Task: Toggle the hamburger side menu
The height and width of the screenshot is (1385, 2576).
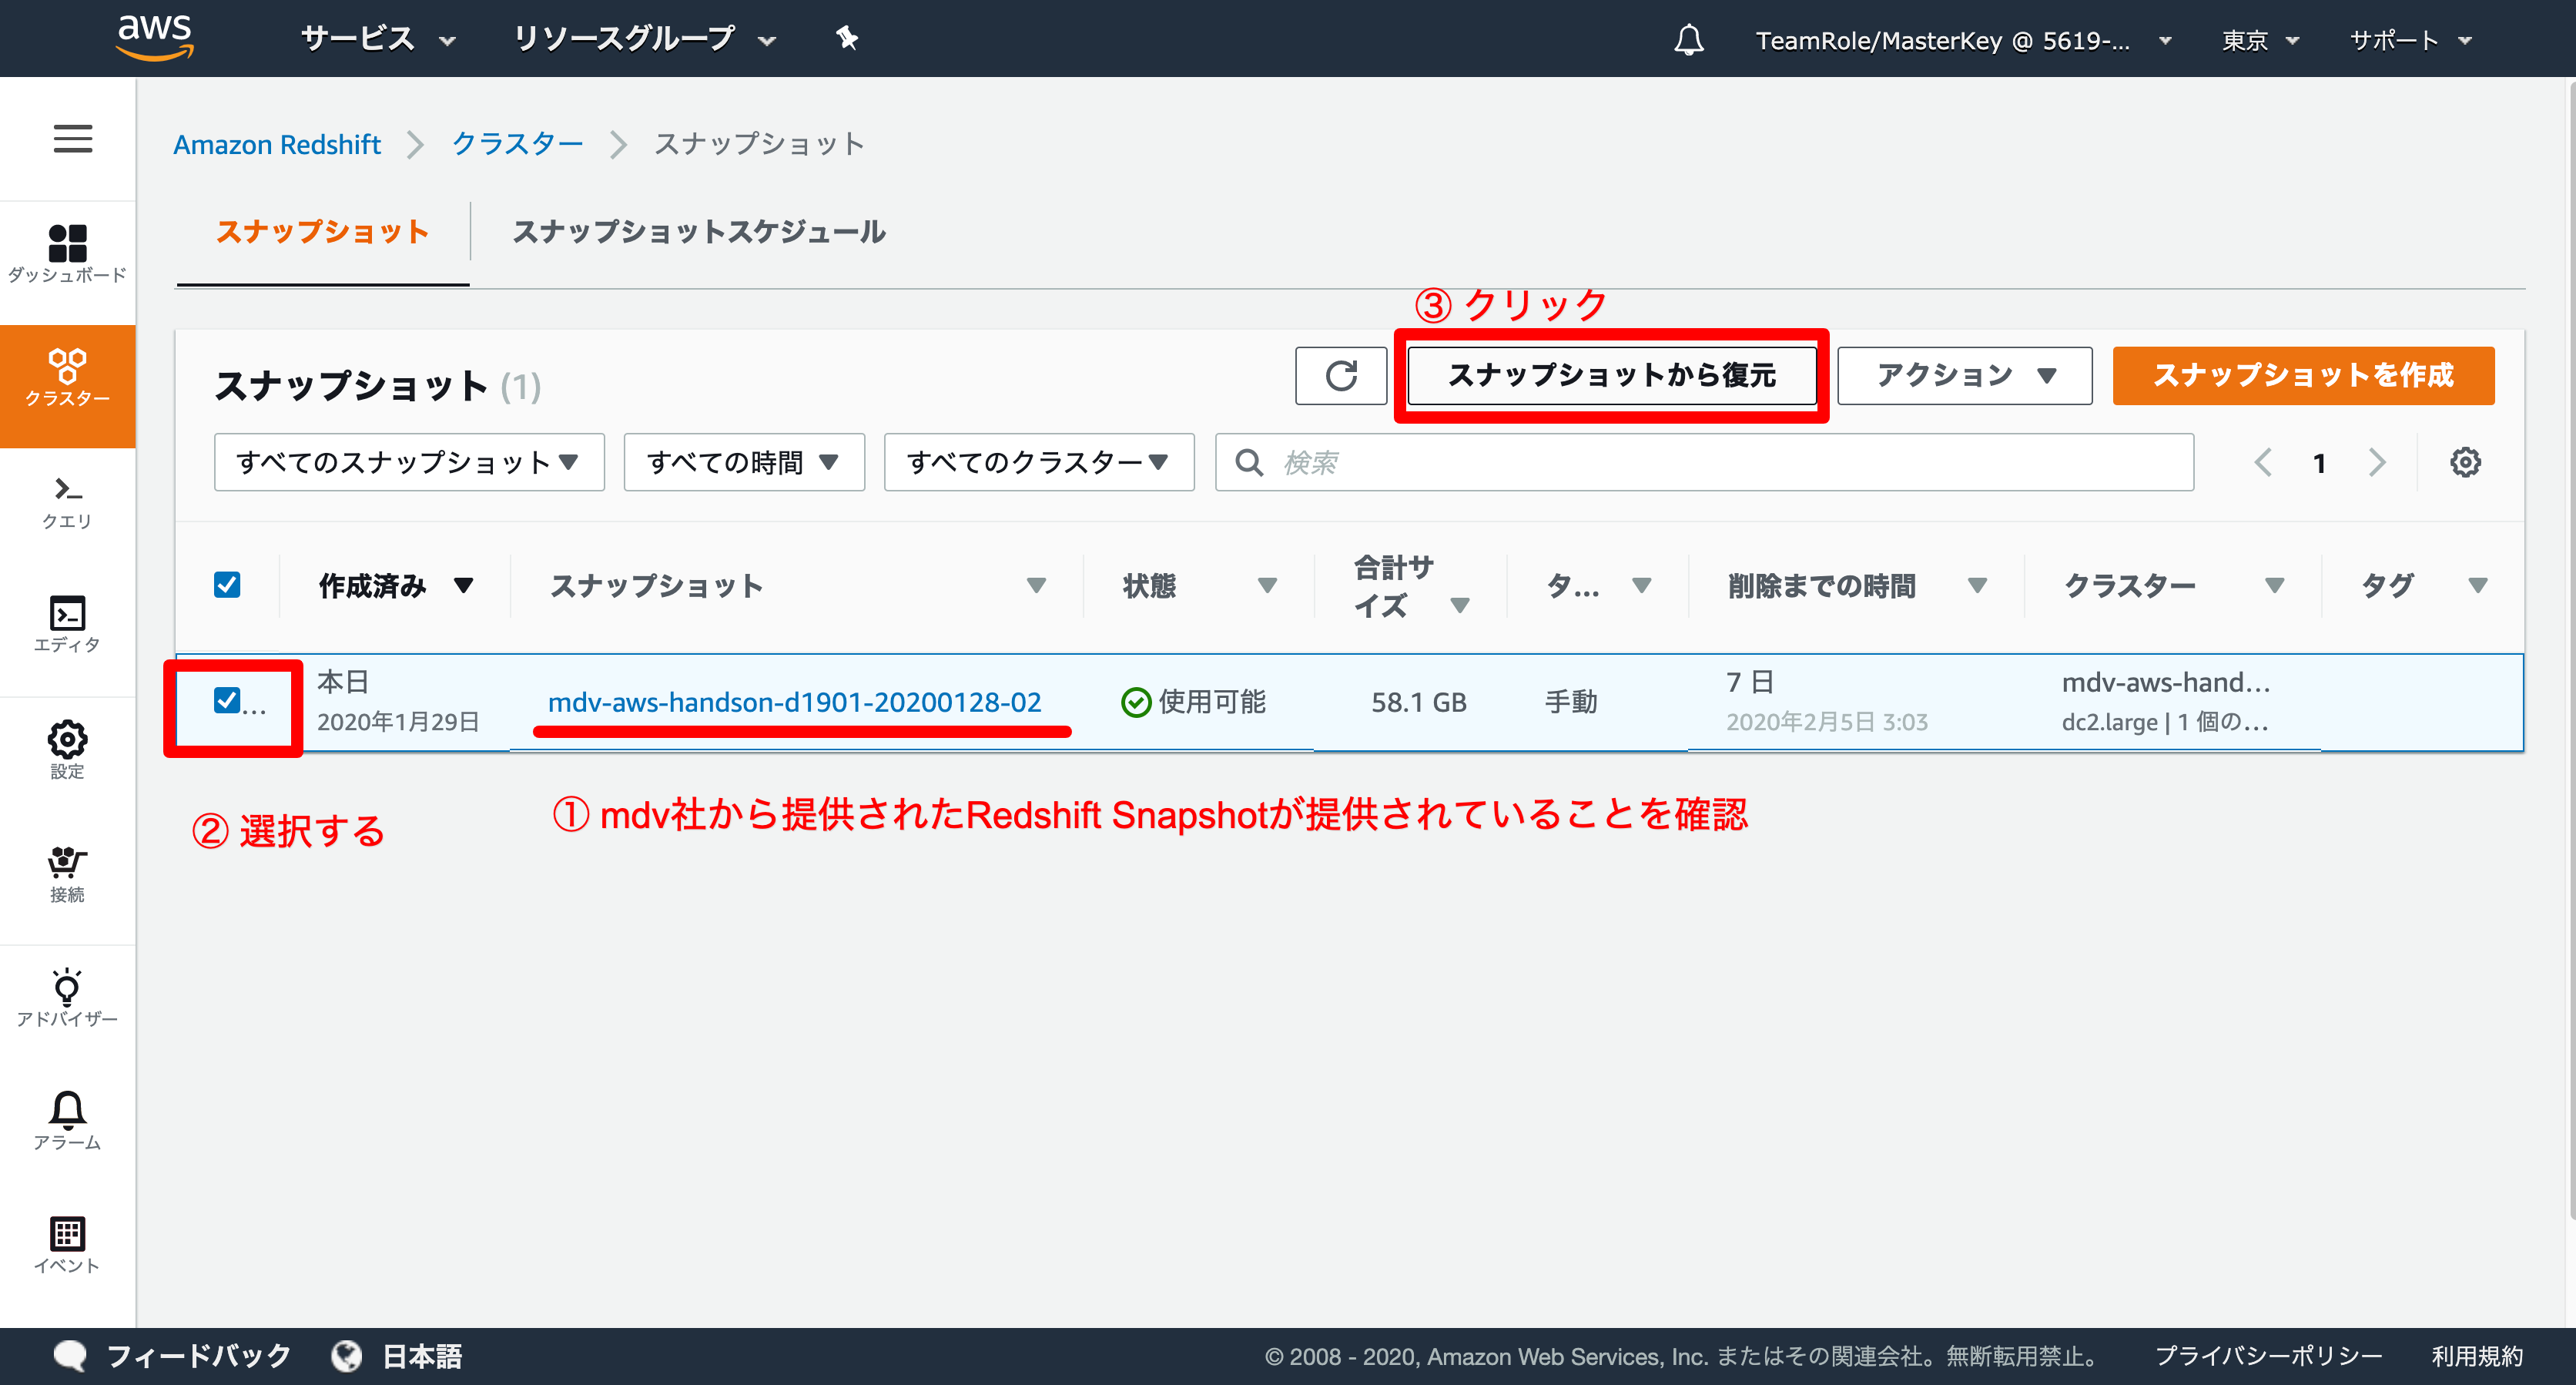Action: tap(72, 138)
